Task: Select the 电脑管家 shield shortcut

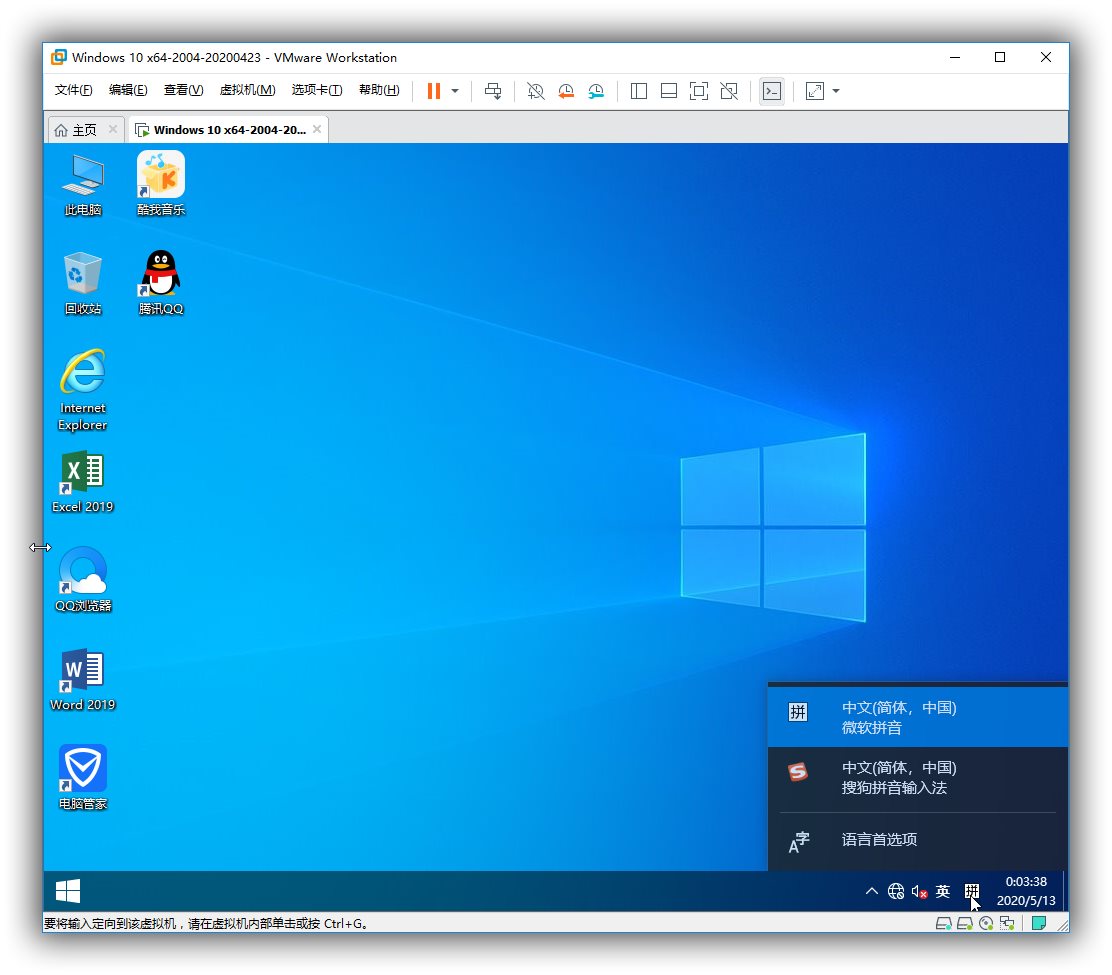Action: click(x=83, y=777)
